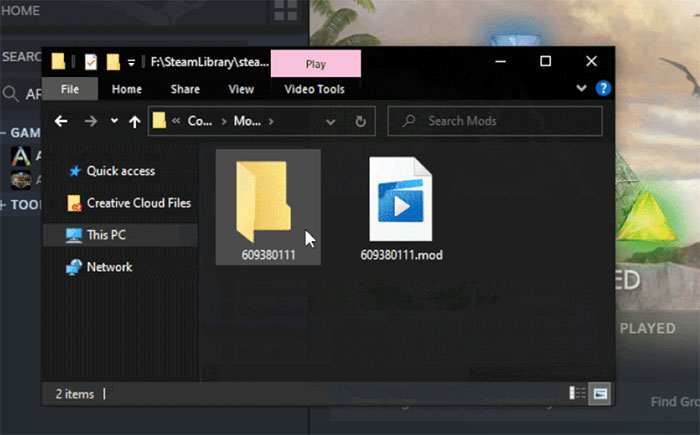700x435 pixels.
Task: Open the File menu
Action: [x=70, y=89]
